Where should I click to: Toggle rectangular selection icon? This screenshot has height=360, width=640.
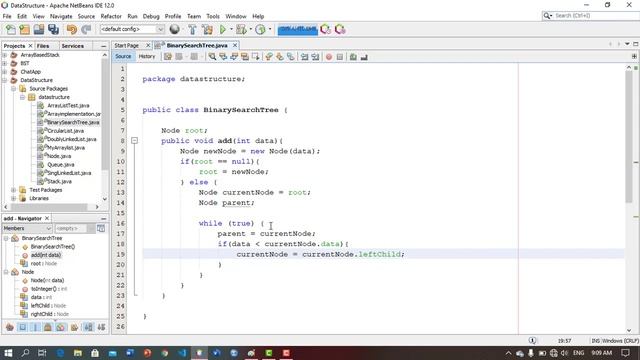click(256, 57)
